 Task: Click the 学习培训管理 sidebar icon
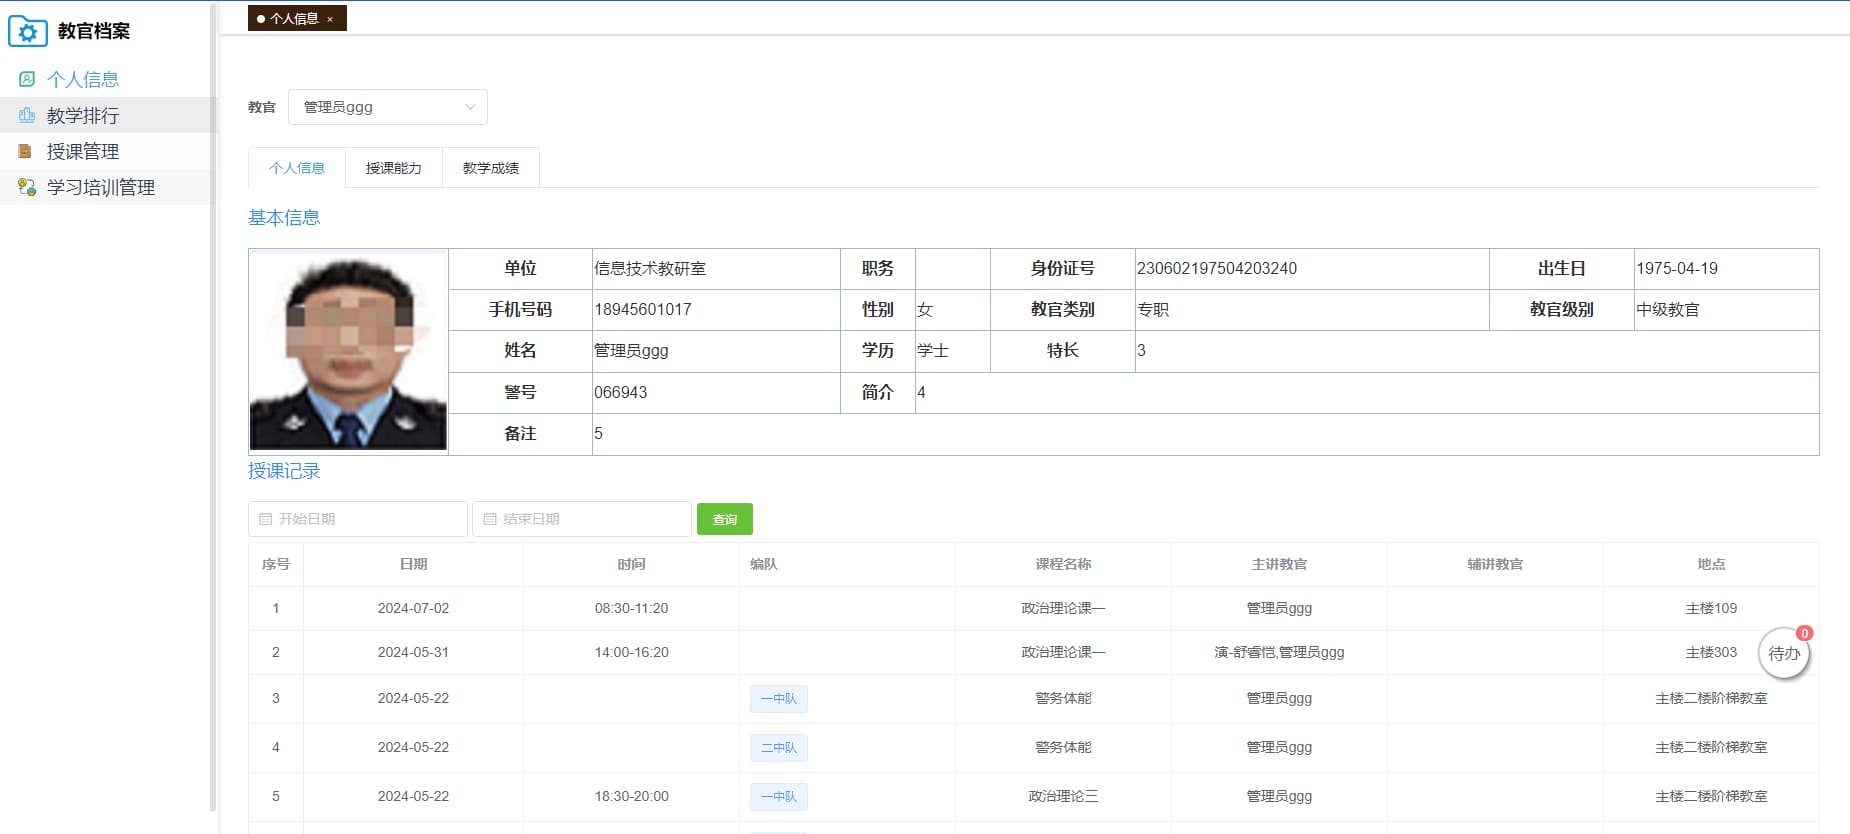[x=27, y=187]
